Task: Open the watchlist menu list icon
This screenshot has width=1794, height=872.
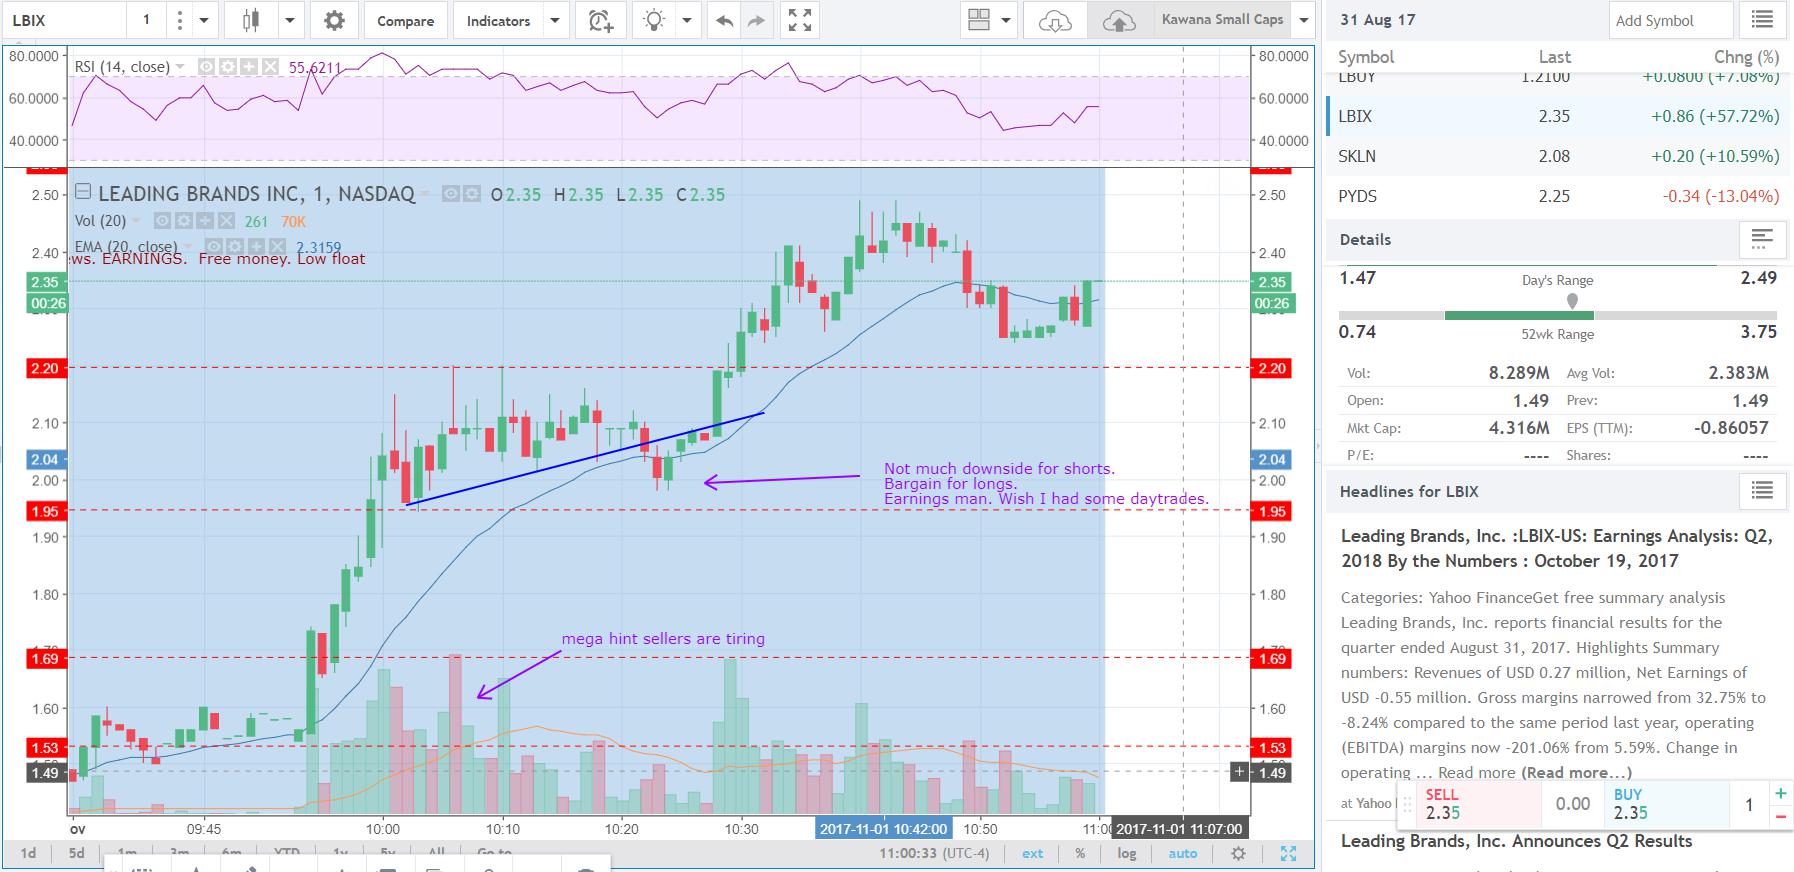Action: pyautogui.click(x=1762, y=20)
